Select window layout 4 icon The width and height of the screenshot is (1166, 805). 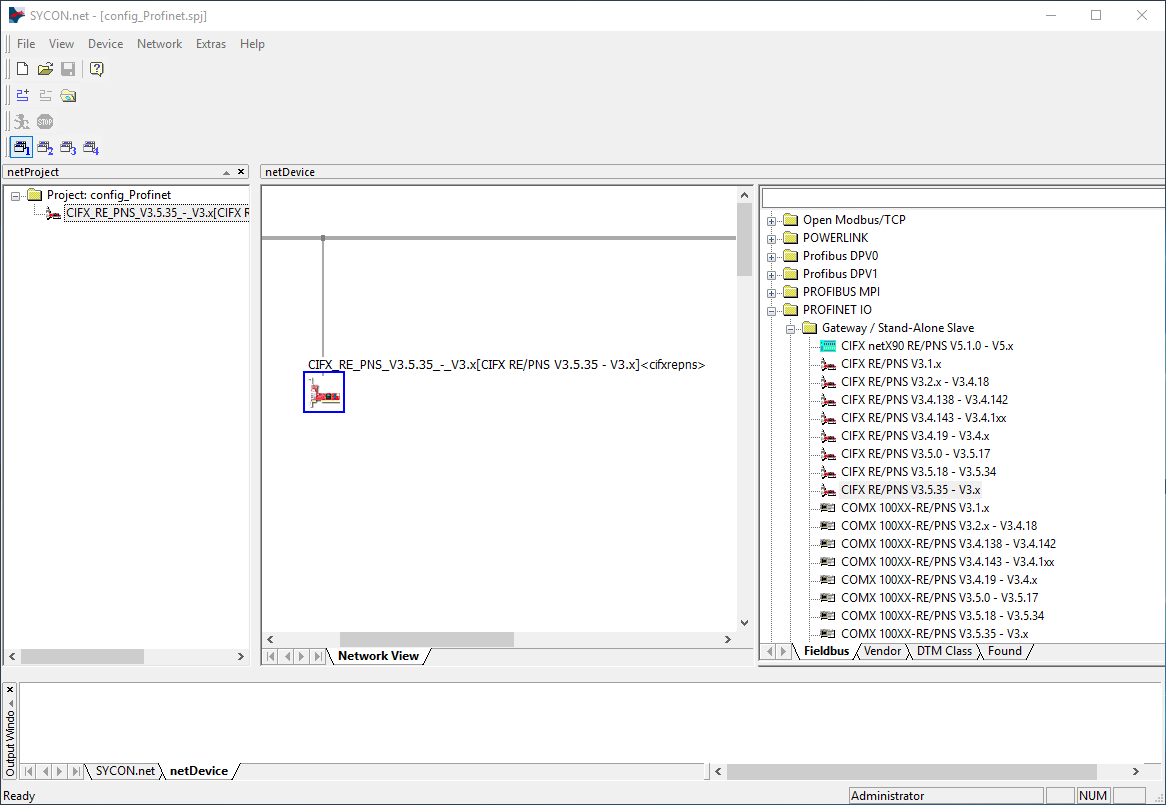coord(91,148)
